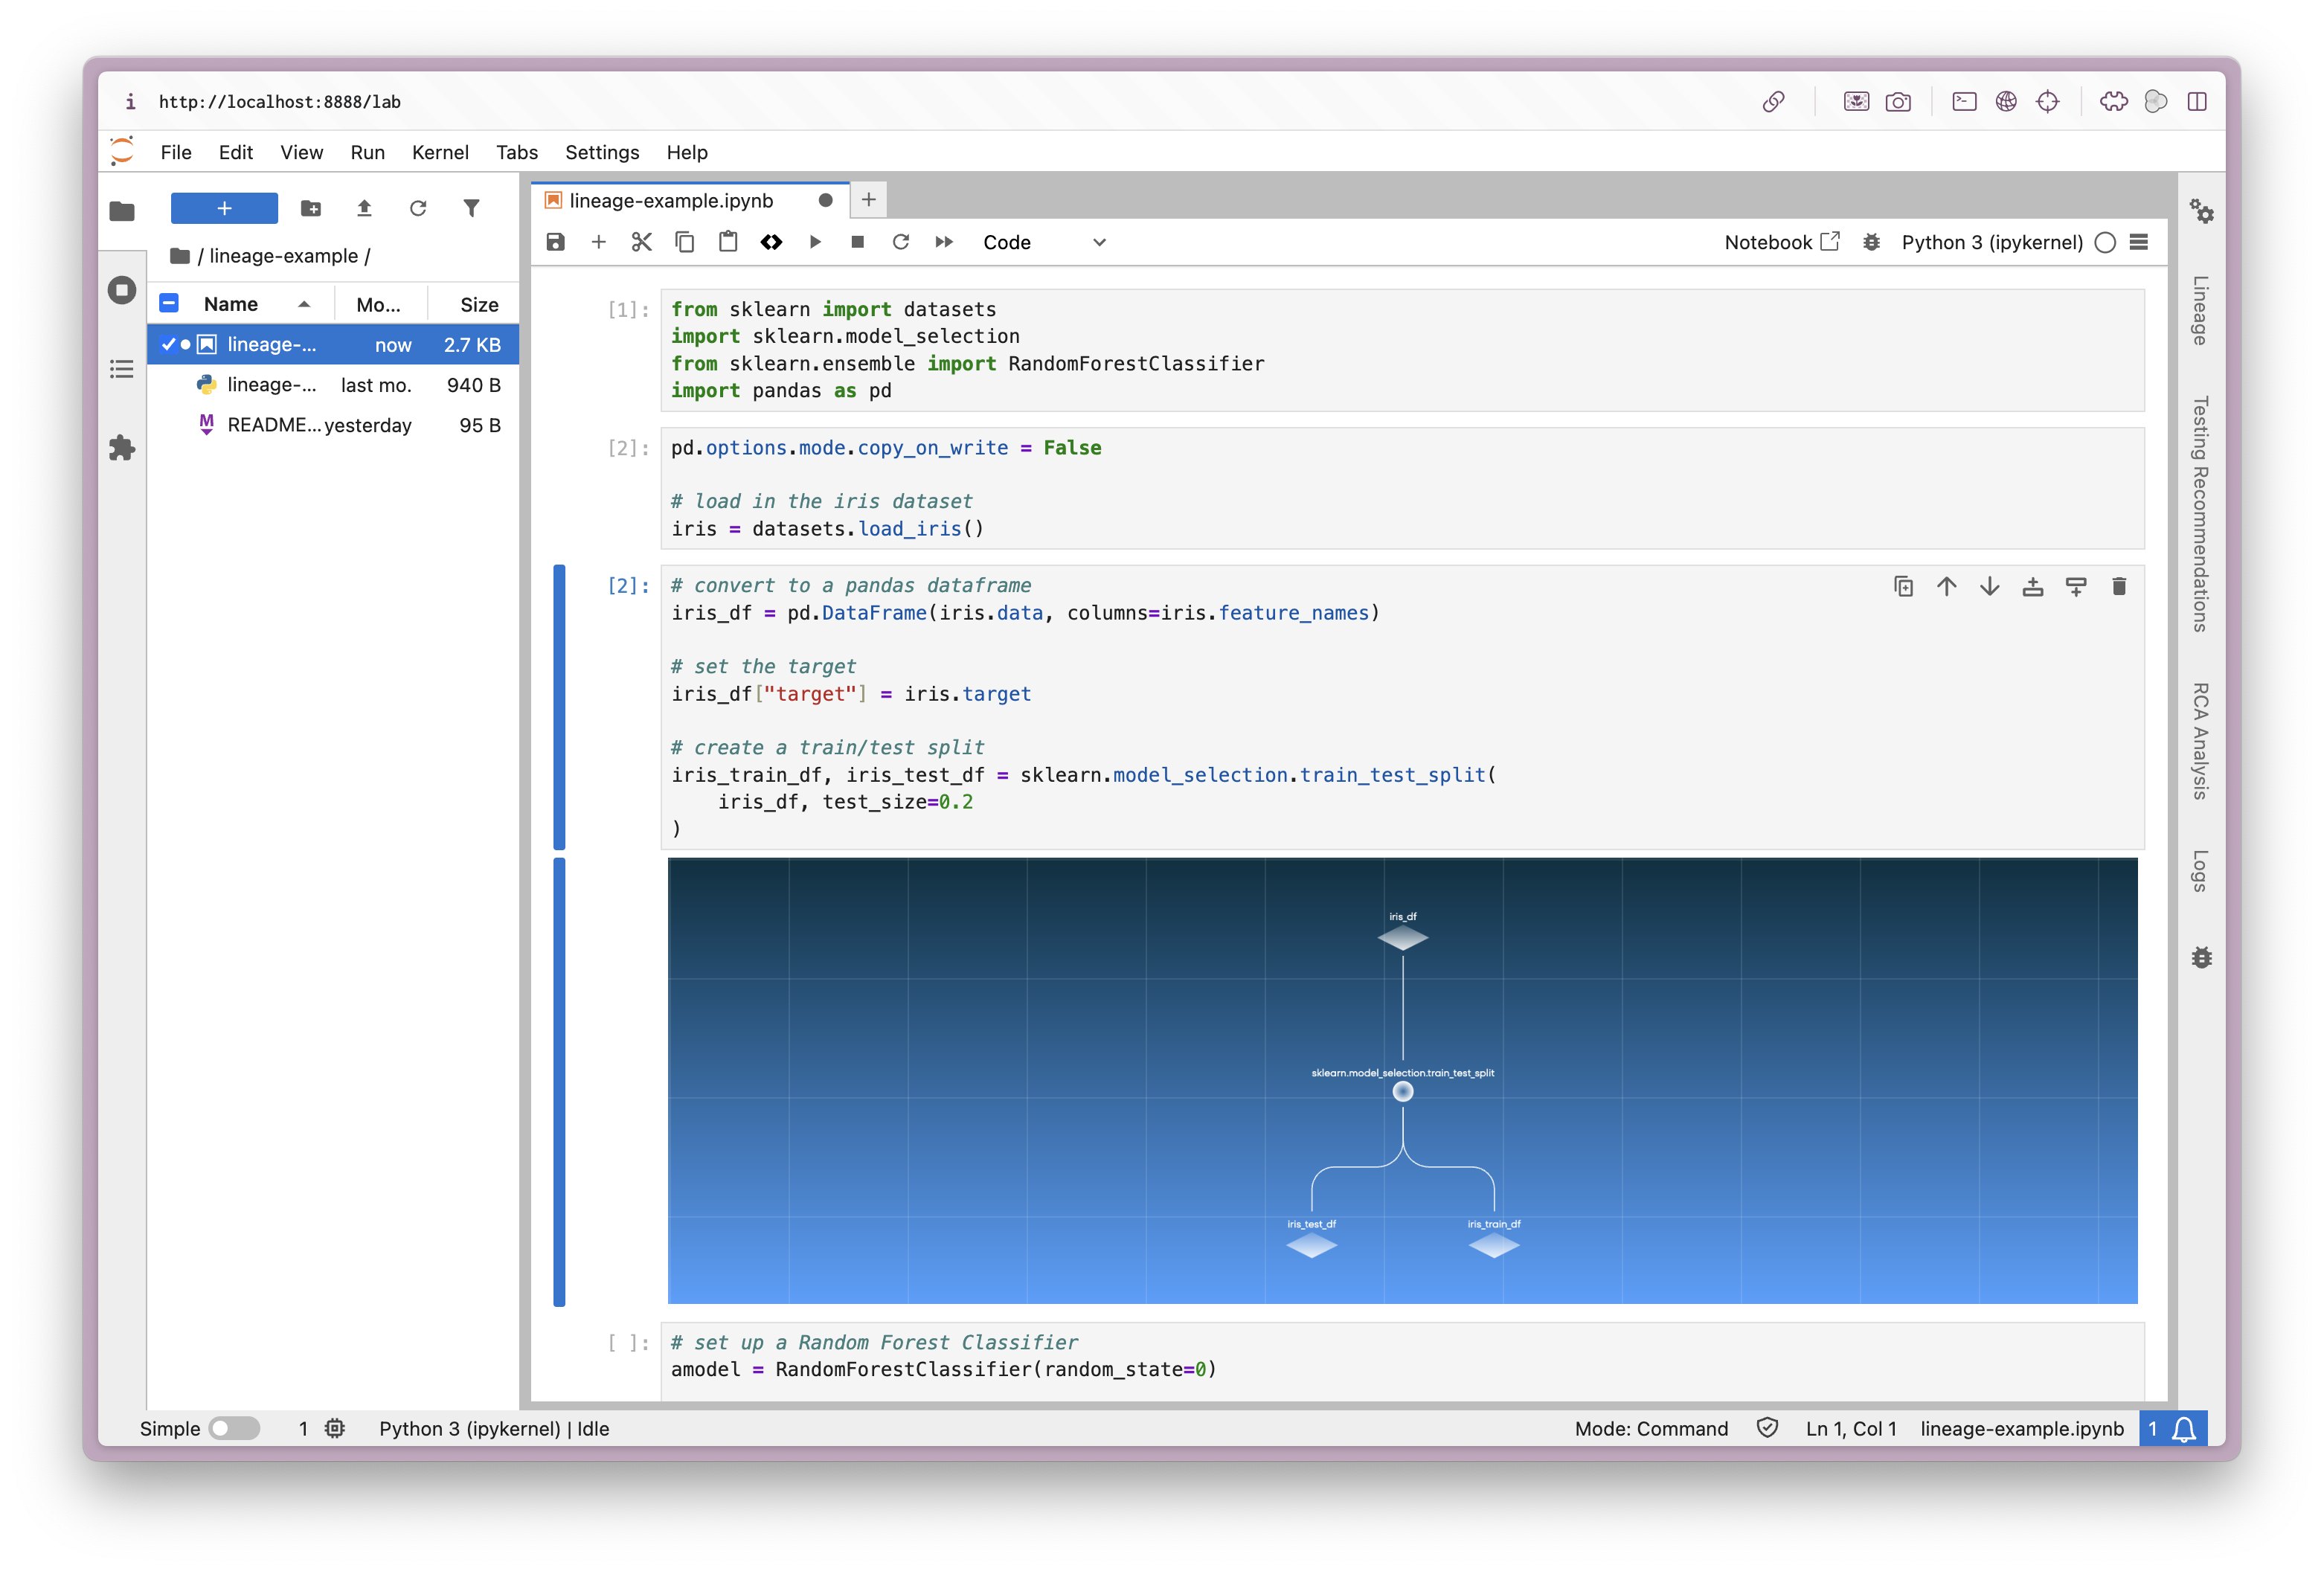The width and height of the screenshot is (2324, 1571).
Task: Sort files by Name column arrow
Action: 304,304
